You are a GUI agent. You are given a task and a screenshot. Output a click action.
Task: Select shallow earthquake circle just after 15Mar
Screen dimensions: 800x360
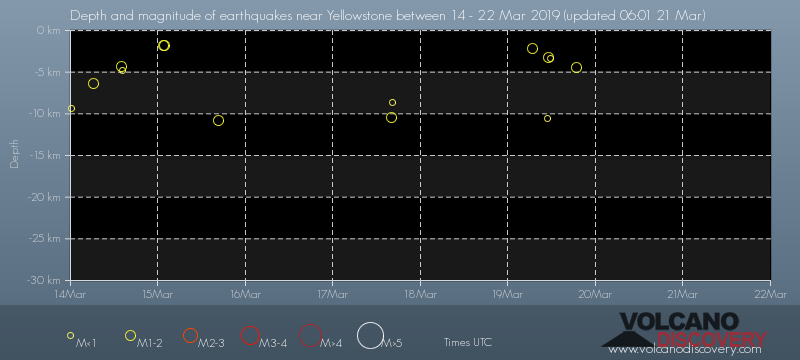164,45
